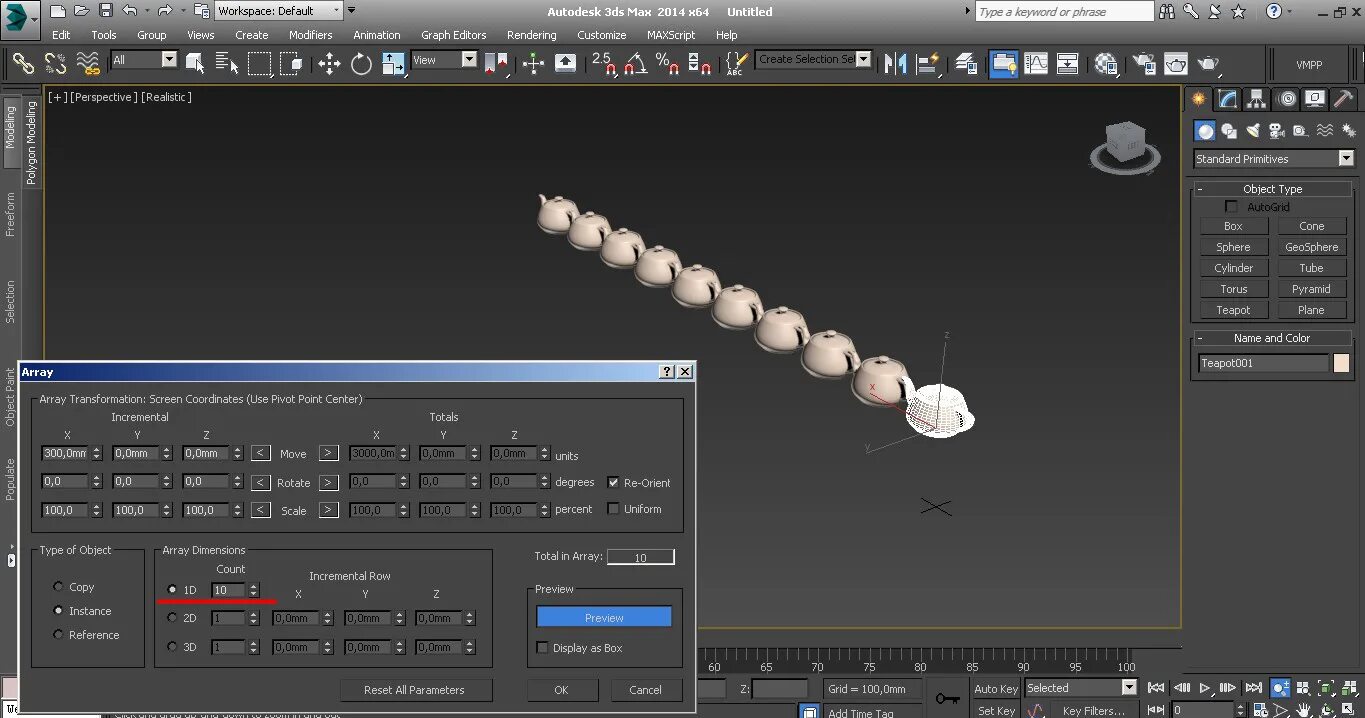Choose the 2D array dimension radio
This screenshot has height=718, width=1365.
pos(172,618)
